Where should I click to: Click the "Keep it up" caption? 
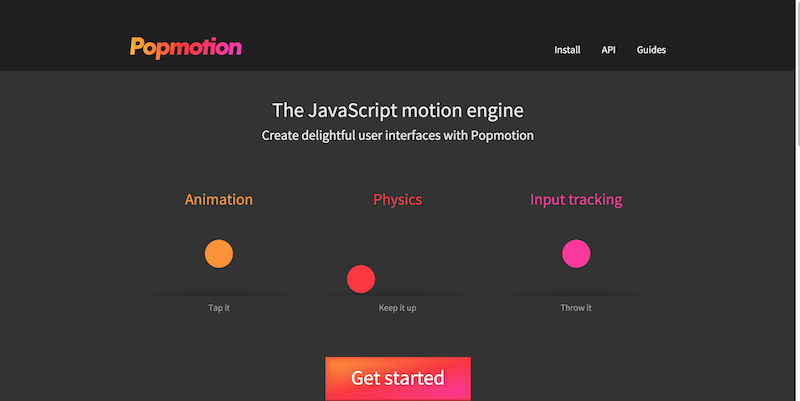[x=398, y=308]
